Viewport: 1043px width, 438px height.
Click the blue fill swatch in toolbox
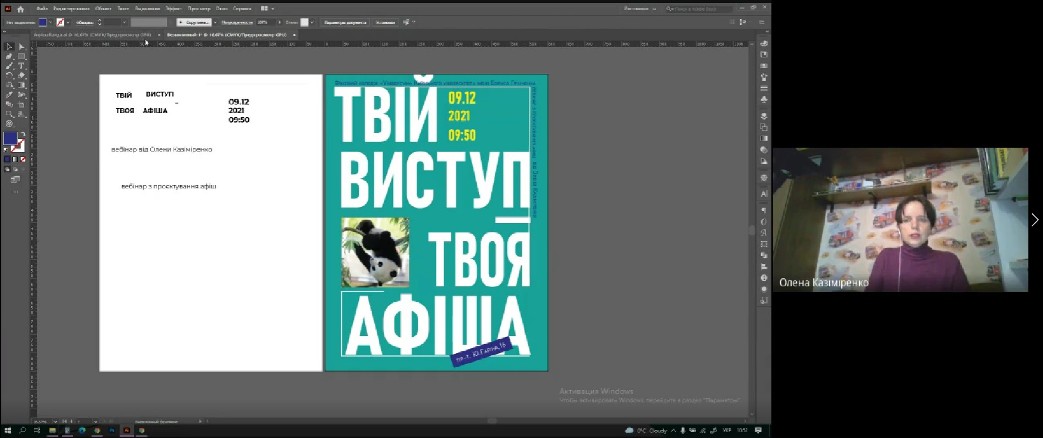10,139
